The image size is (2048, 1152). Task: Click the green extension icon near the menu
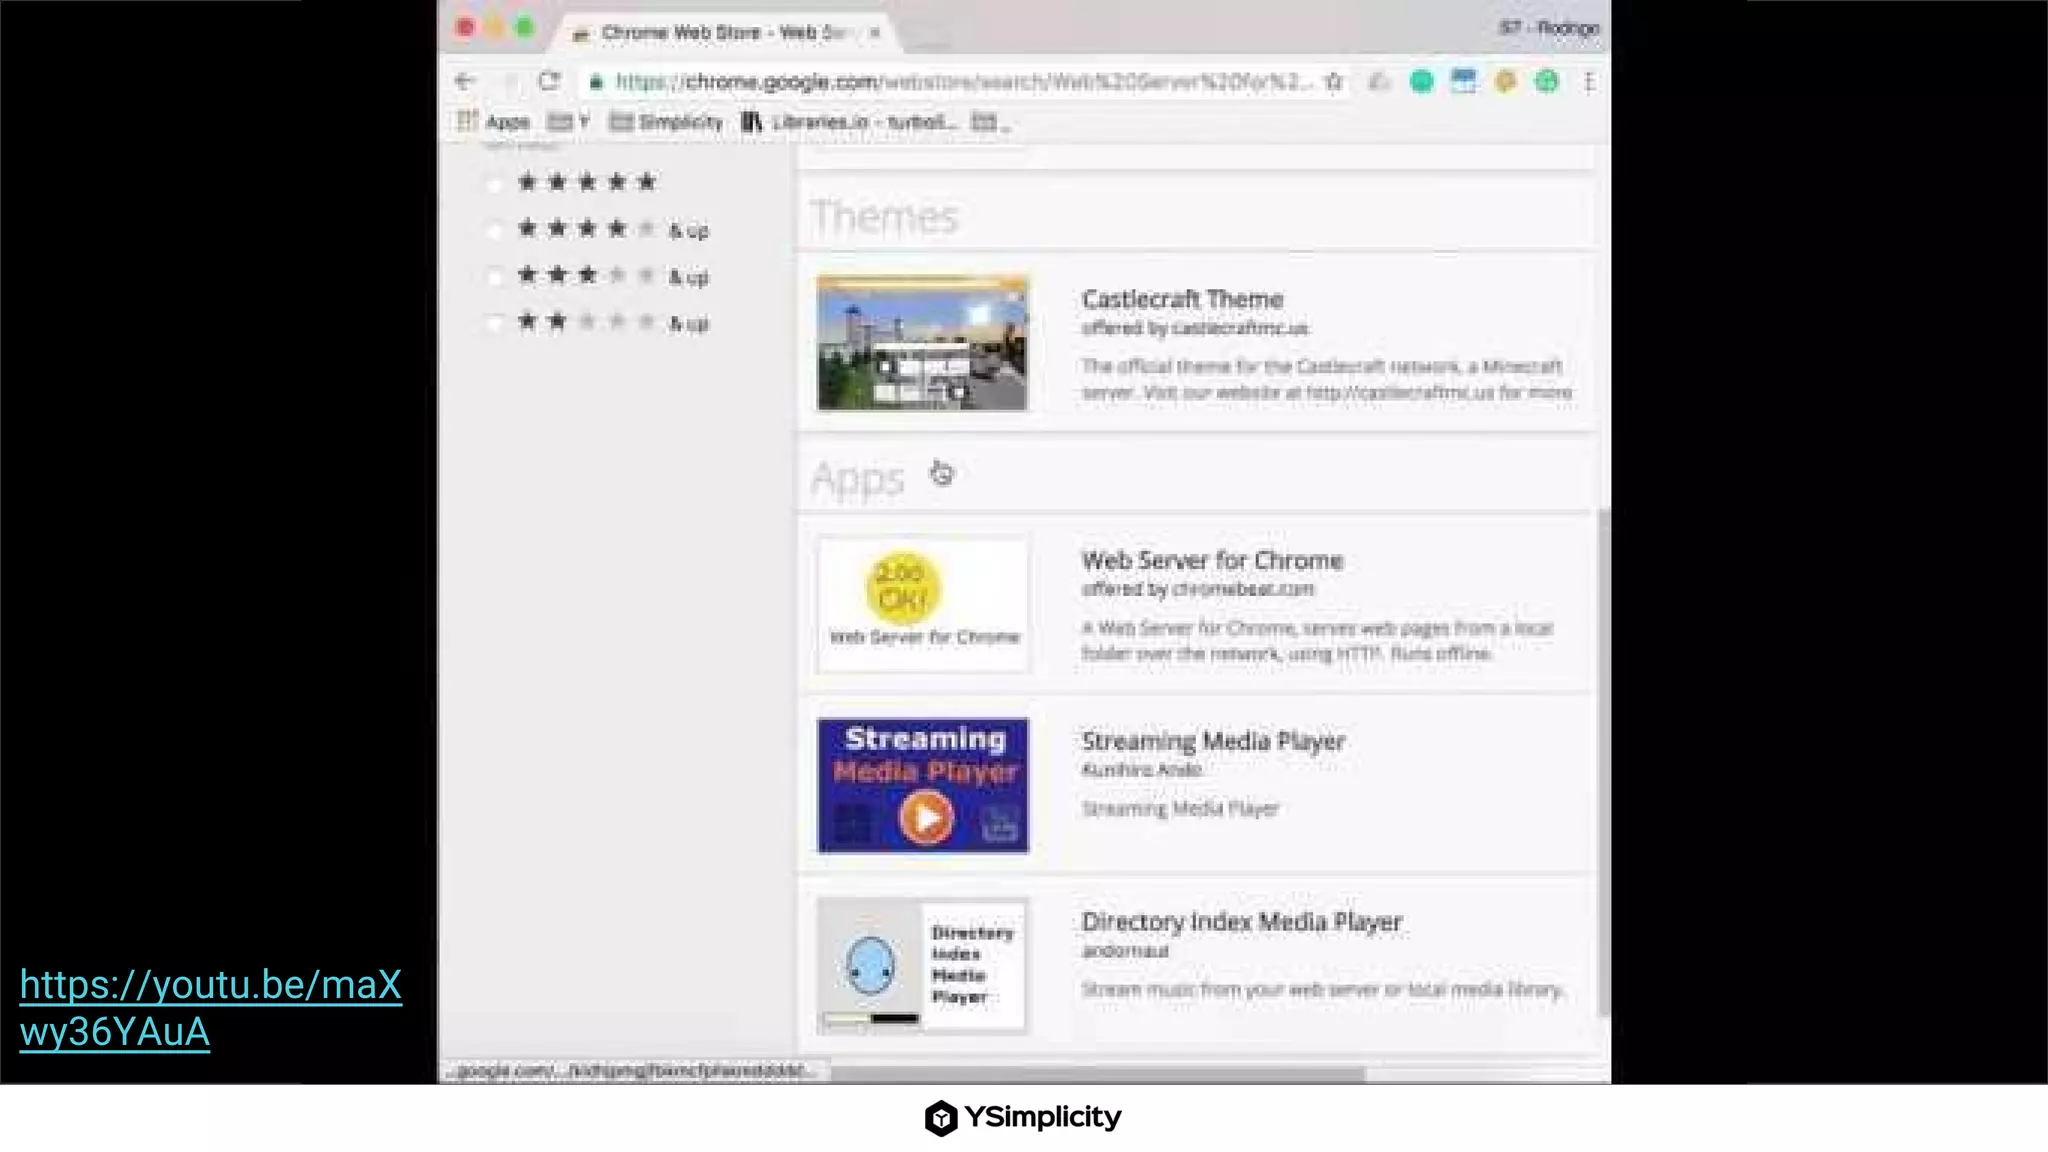(x=1547, y=81)
